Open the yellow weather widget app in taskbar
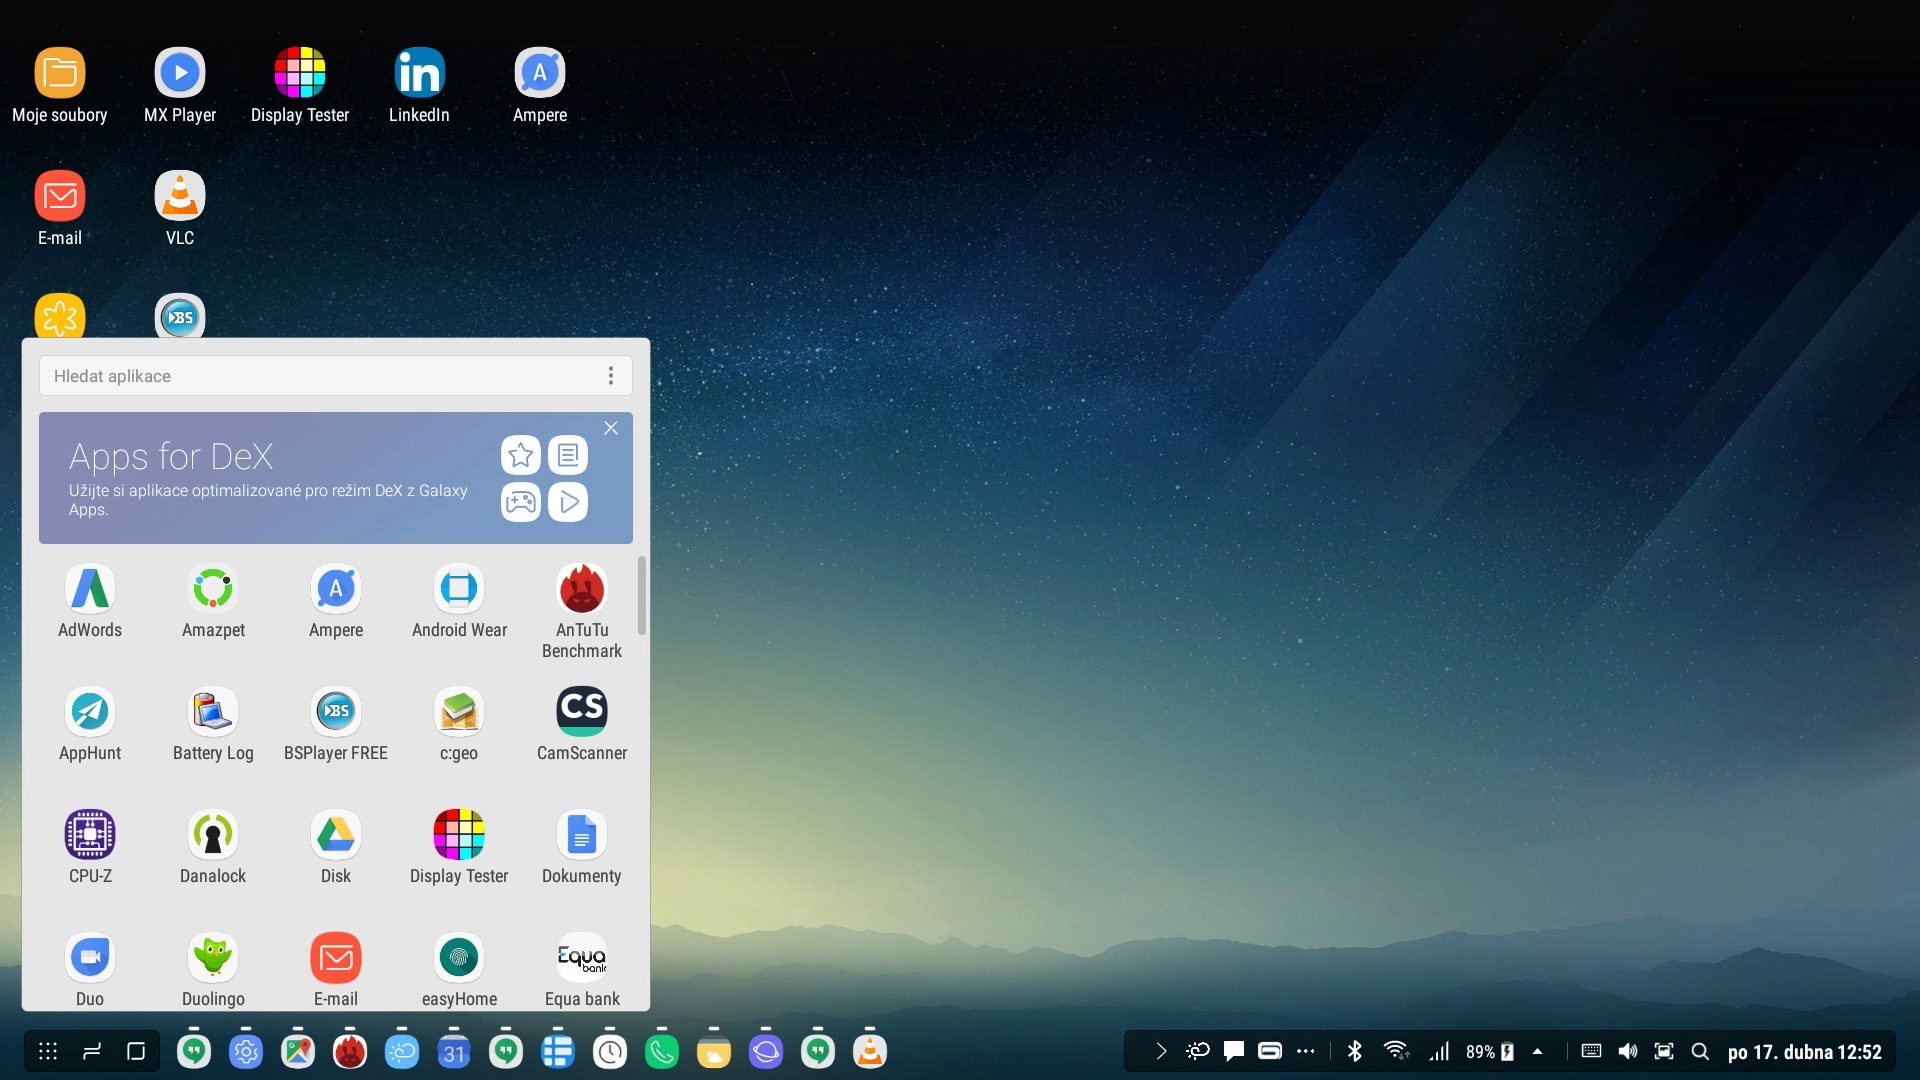 click(x=714, y=1051)
